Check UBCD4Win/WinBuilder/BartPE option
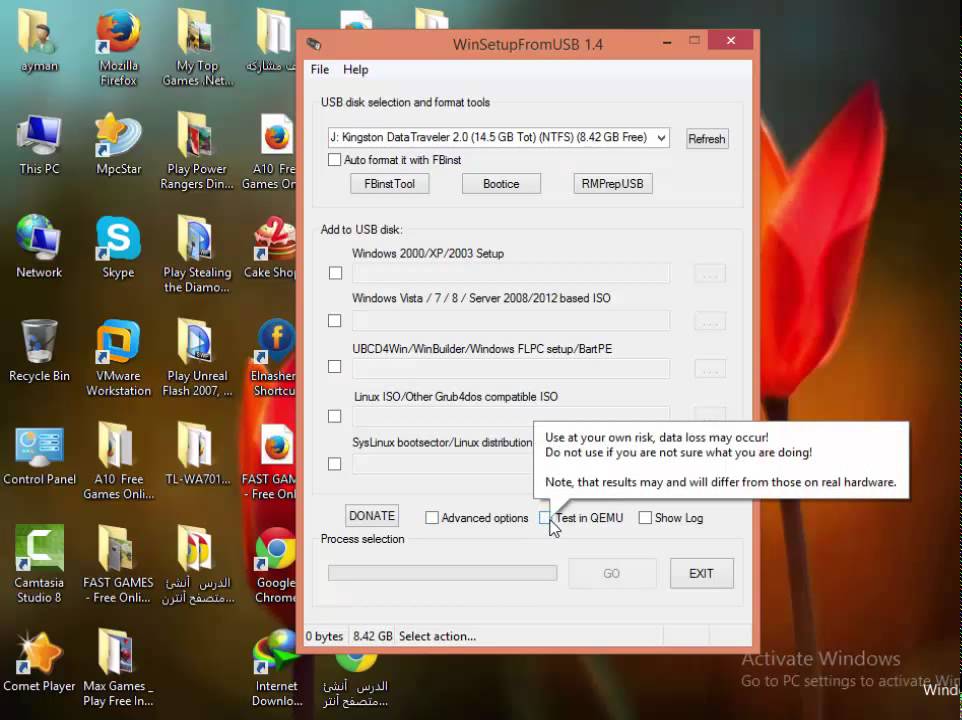This screenshot has width=962, height=720. pos(334,367)
